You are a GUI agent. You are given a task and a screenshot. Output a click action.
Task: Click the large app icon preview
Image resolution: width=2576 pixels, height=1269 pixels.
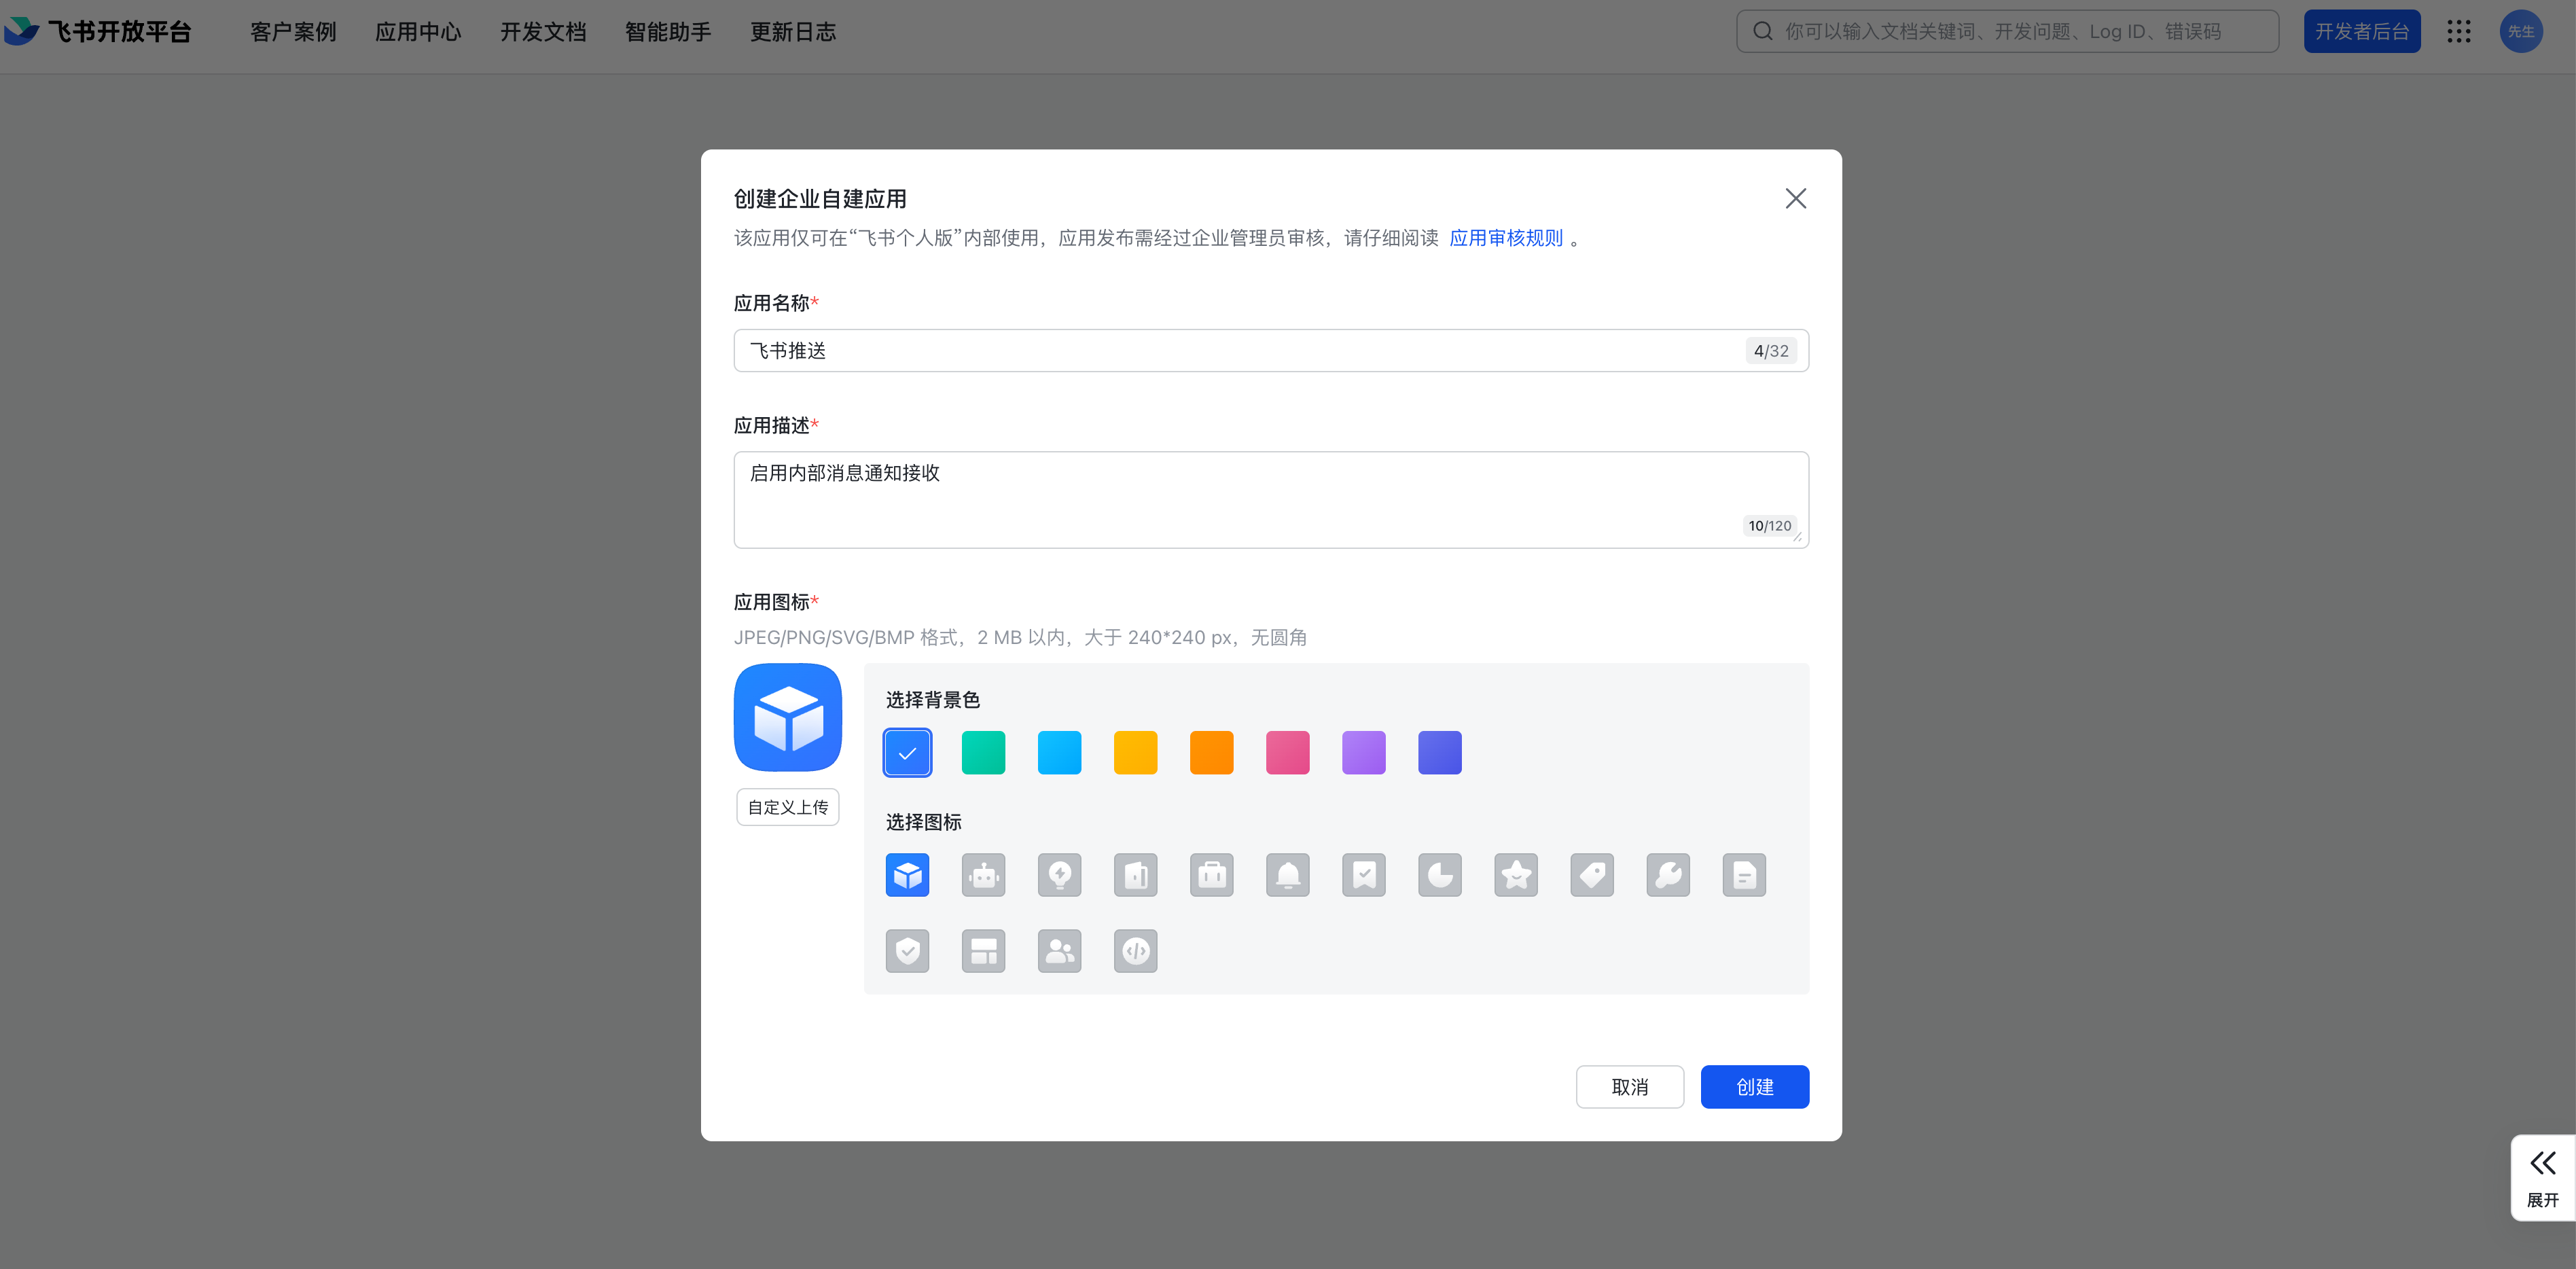pyautogui.click(x=787, y=717)
